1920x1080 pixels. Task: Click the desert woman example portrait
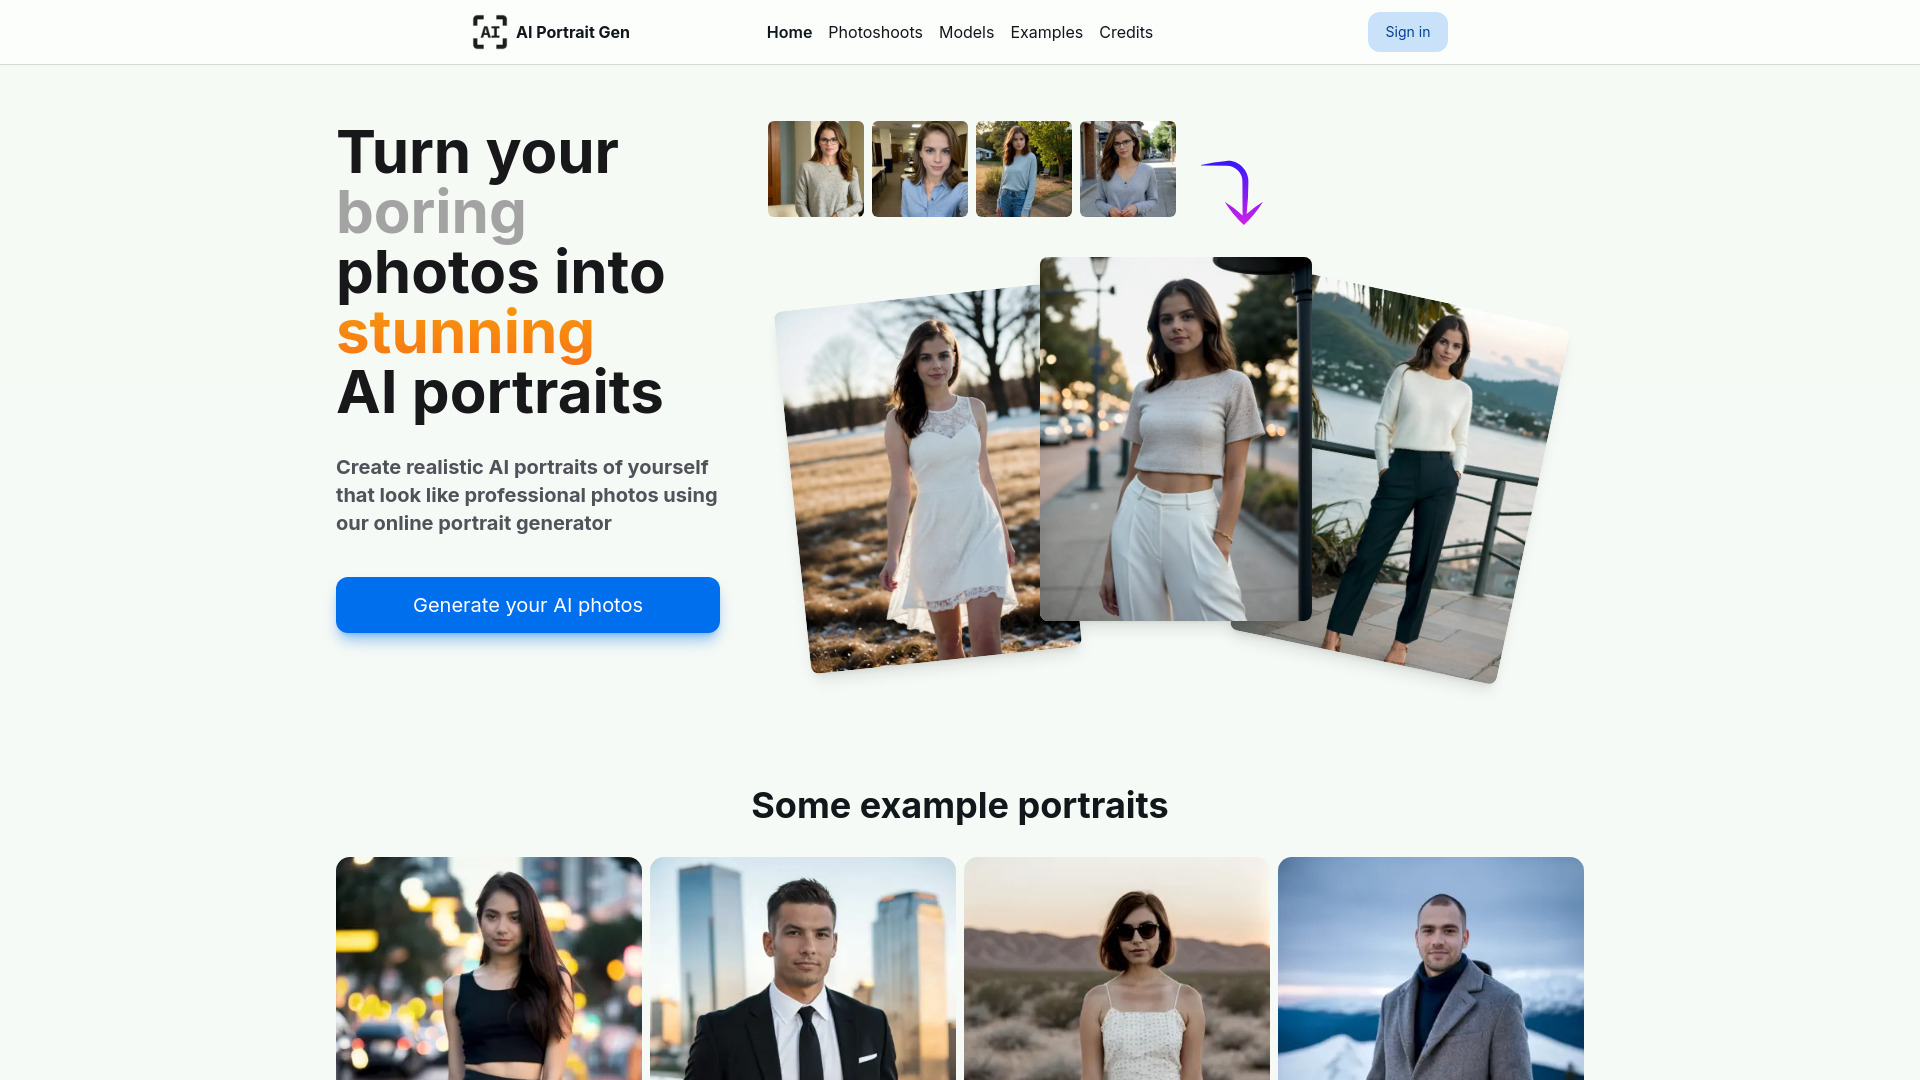click(1117, 968)
